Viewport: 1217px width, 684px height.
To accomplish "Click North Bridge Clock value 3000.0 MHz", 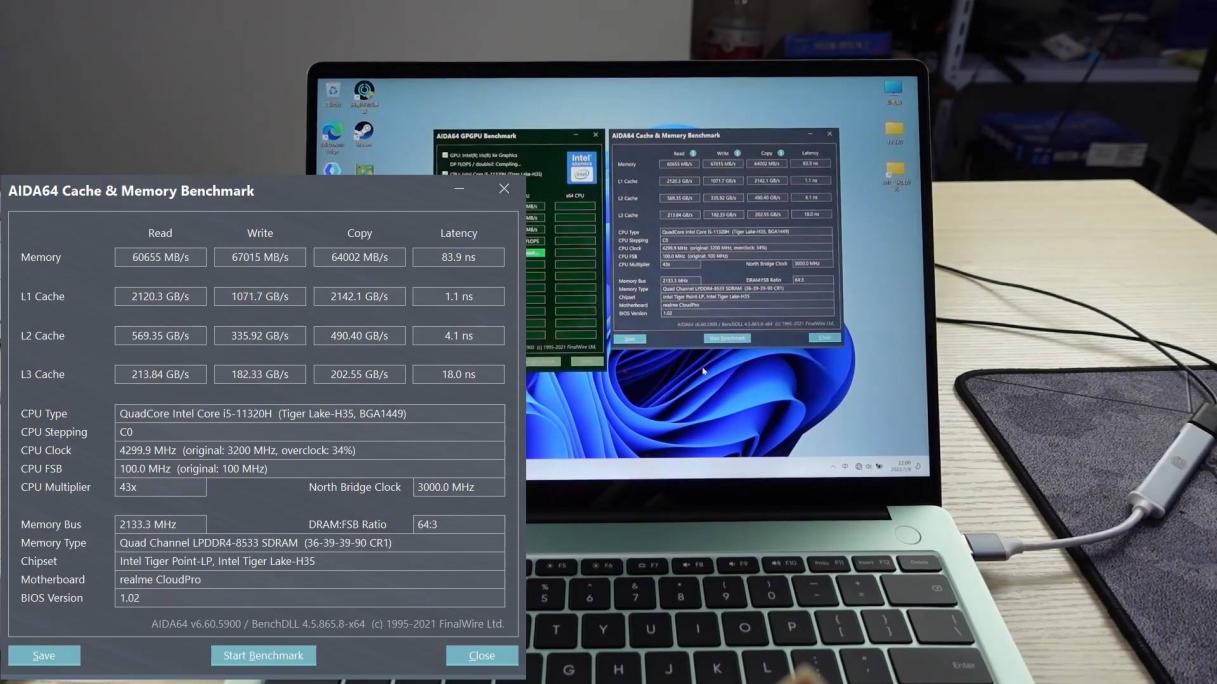I will 459,487.
